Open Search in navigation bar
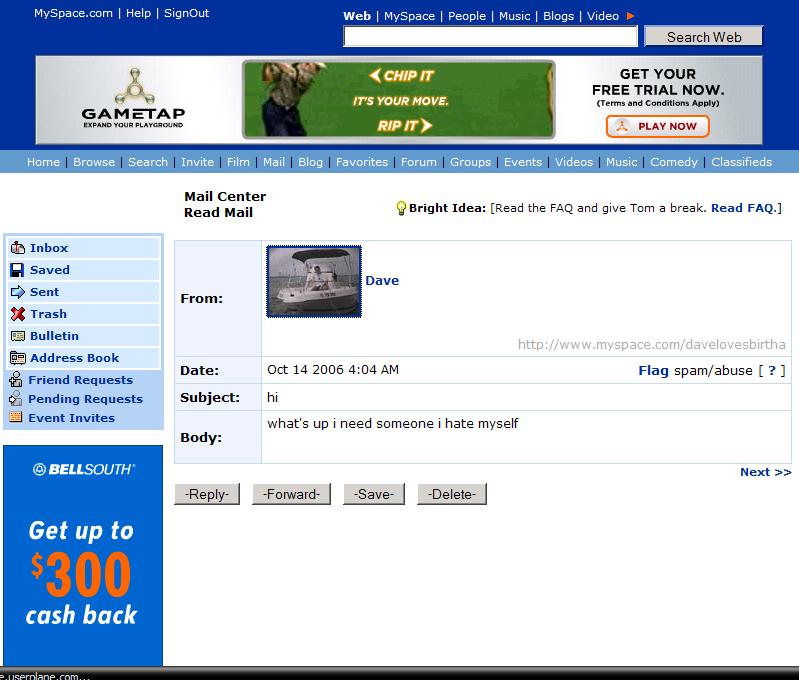 148,162
